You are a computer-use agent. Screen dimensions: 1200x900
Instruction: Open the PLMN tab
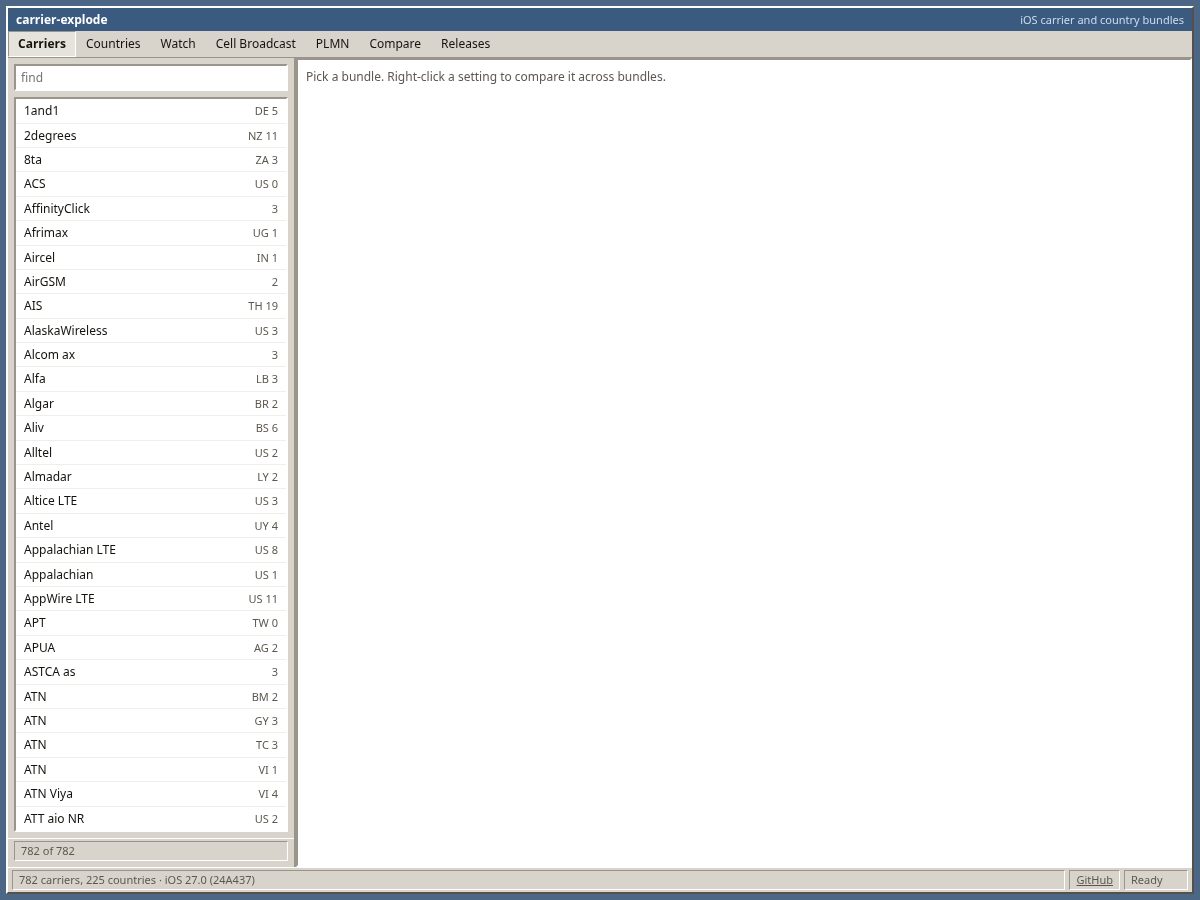[x=332, y=44]
